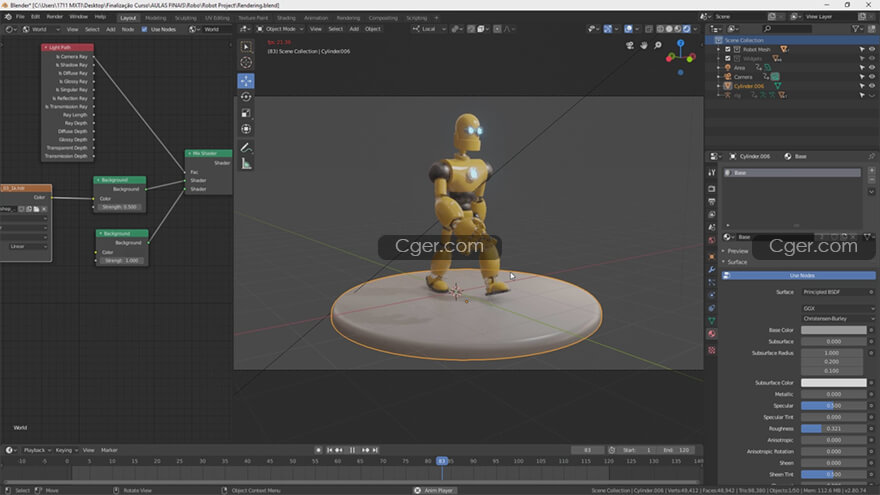Open Surface Principled BSDF dropdown
The height and width of the screenshot is (495, 880).
click(x=838, y=292)
